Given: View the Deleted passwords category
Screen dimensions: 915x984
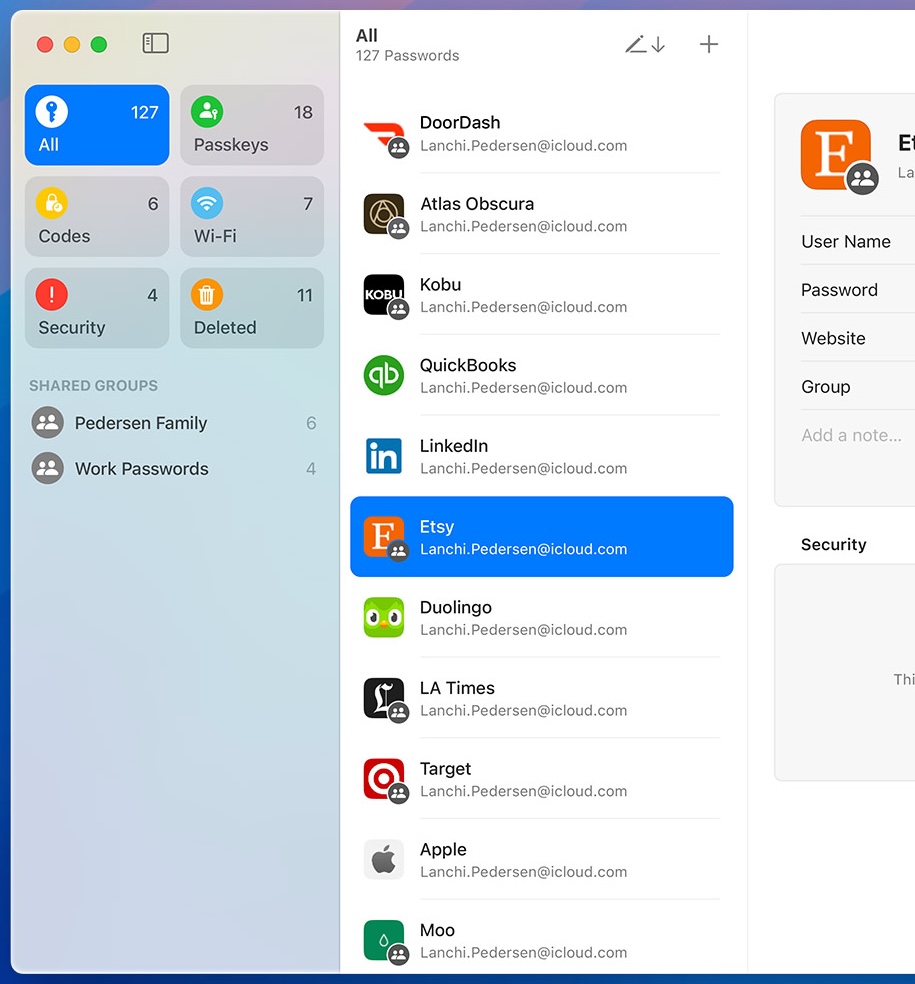Looking at the screenshot, I should point(252,308).
